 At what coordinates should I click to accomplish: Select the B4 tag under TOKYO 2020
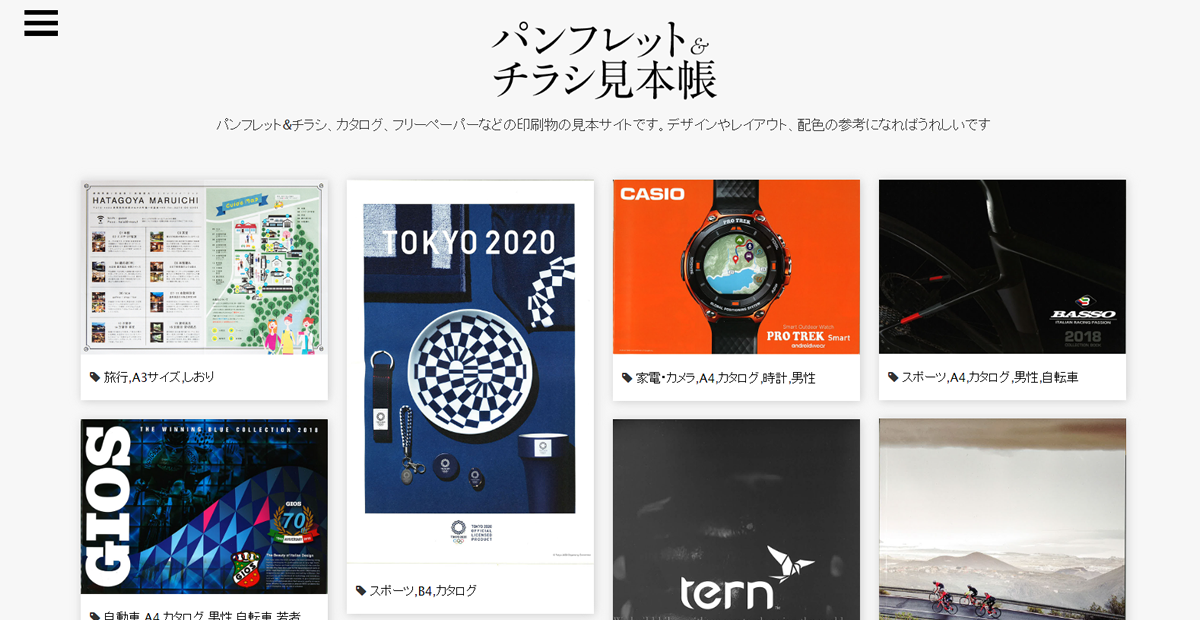click(x=425, y=590)
